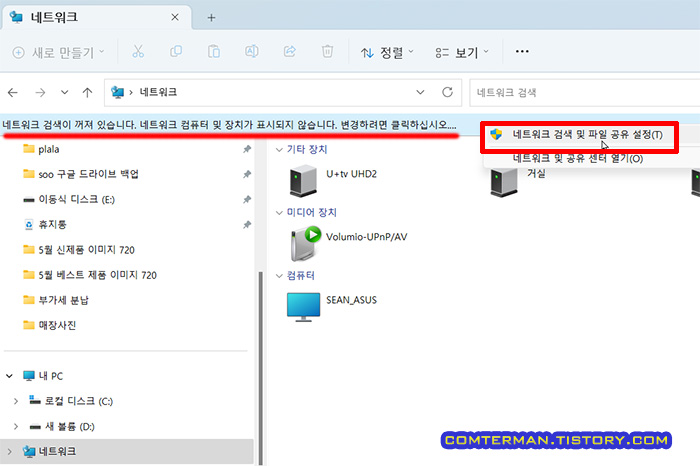Collapse the 내 PC tree node

click(9, 376)
